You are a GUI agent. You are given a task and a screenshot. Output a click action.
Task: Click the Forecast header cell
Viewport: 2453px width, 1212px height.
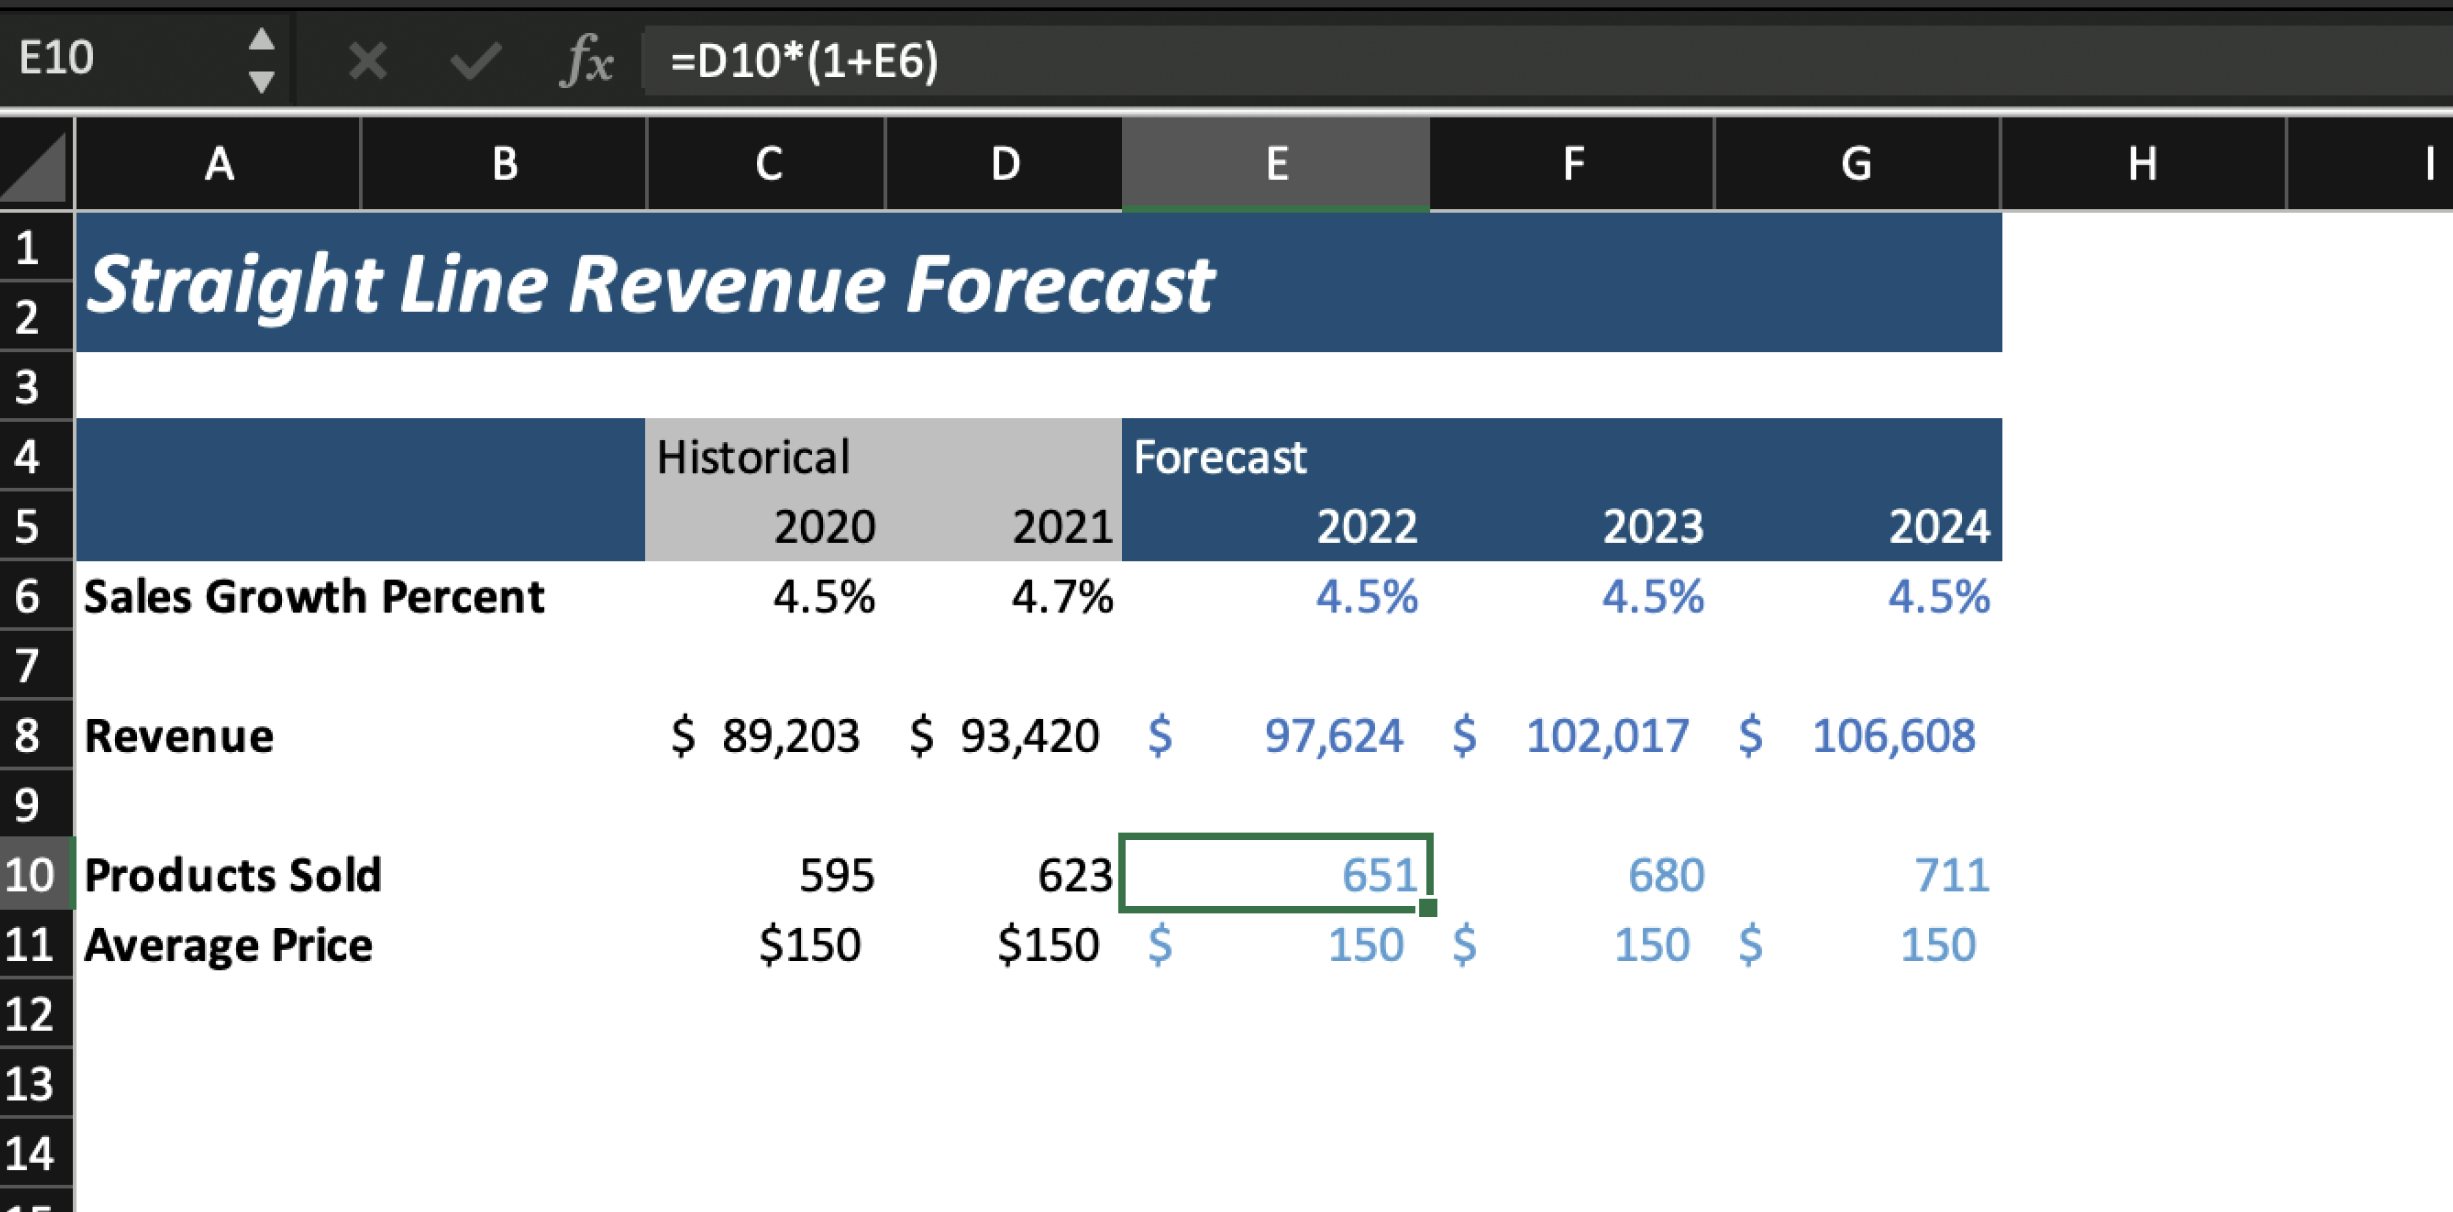tap(1220, 458)
